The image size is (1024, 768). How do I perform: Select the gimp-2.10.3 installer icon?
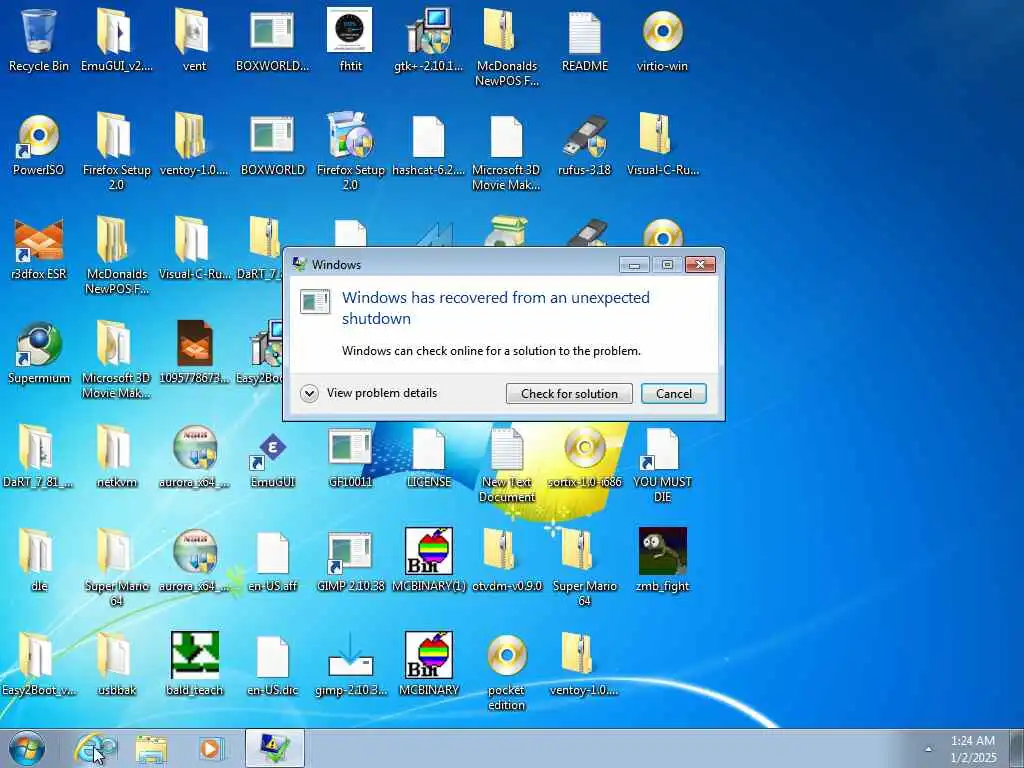tap(350, 656)
